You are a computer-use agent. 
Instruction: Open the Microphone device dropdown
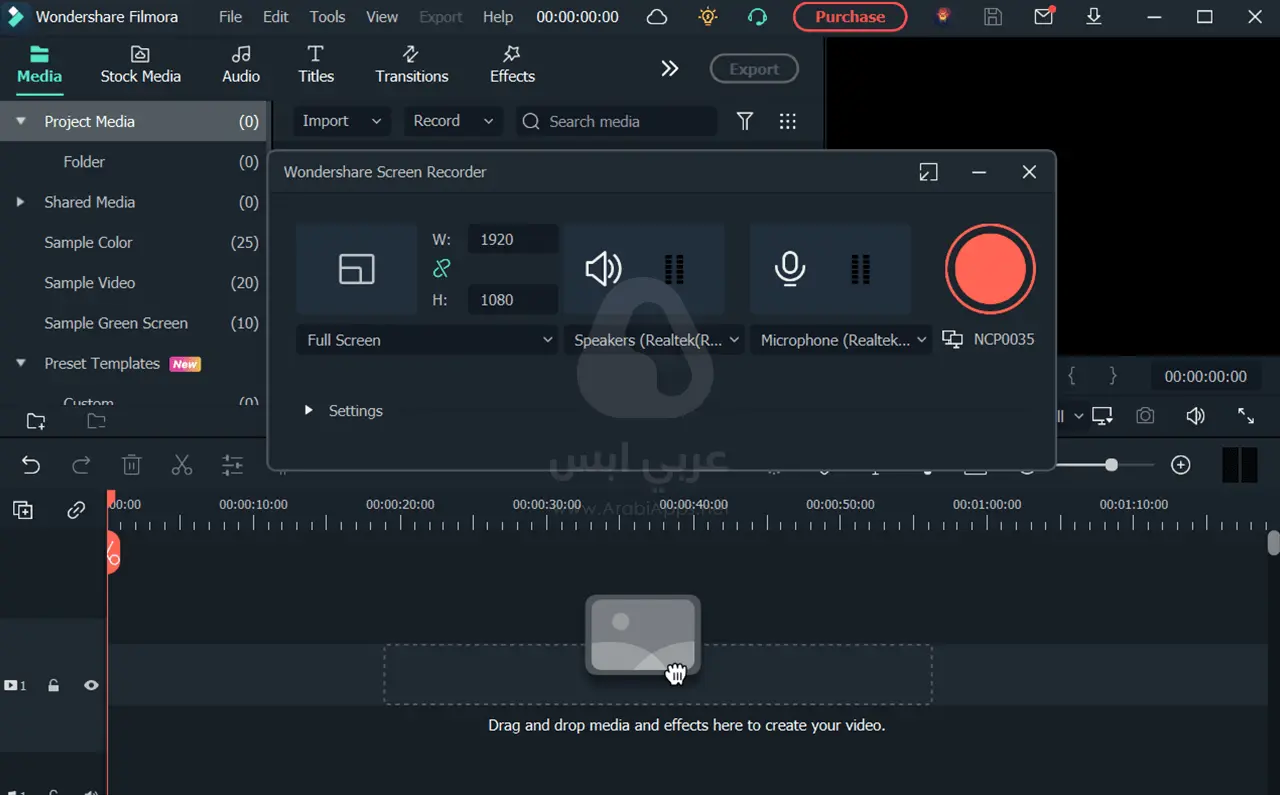click(841, 340)
